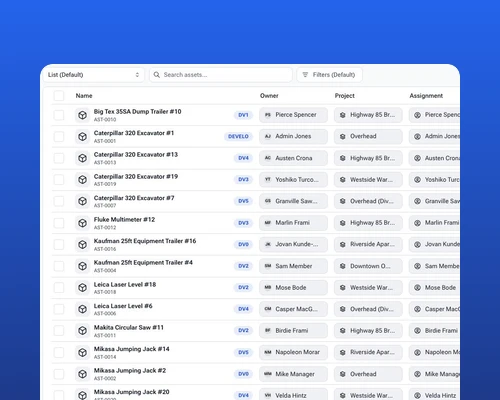
Task: Click the cube icon for Caterpillar Excavator #13
Action: (82, 158)
